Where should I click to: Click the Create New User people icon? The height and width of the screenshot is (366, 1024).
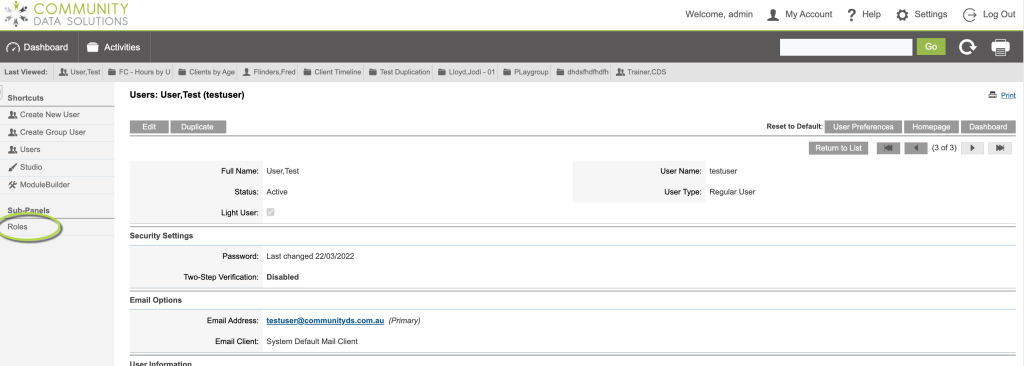12,114
